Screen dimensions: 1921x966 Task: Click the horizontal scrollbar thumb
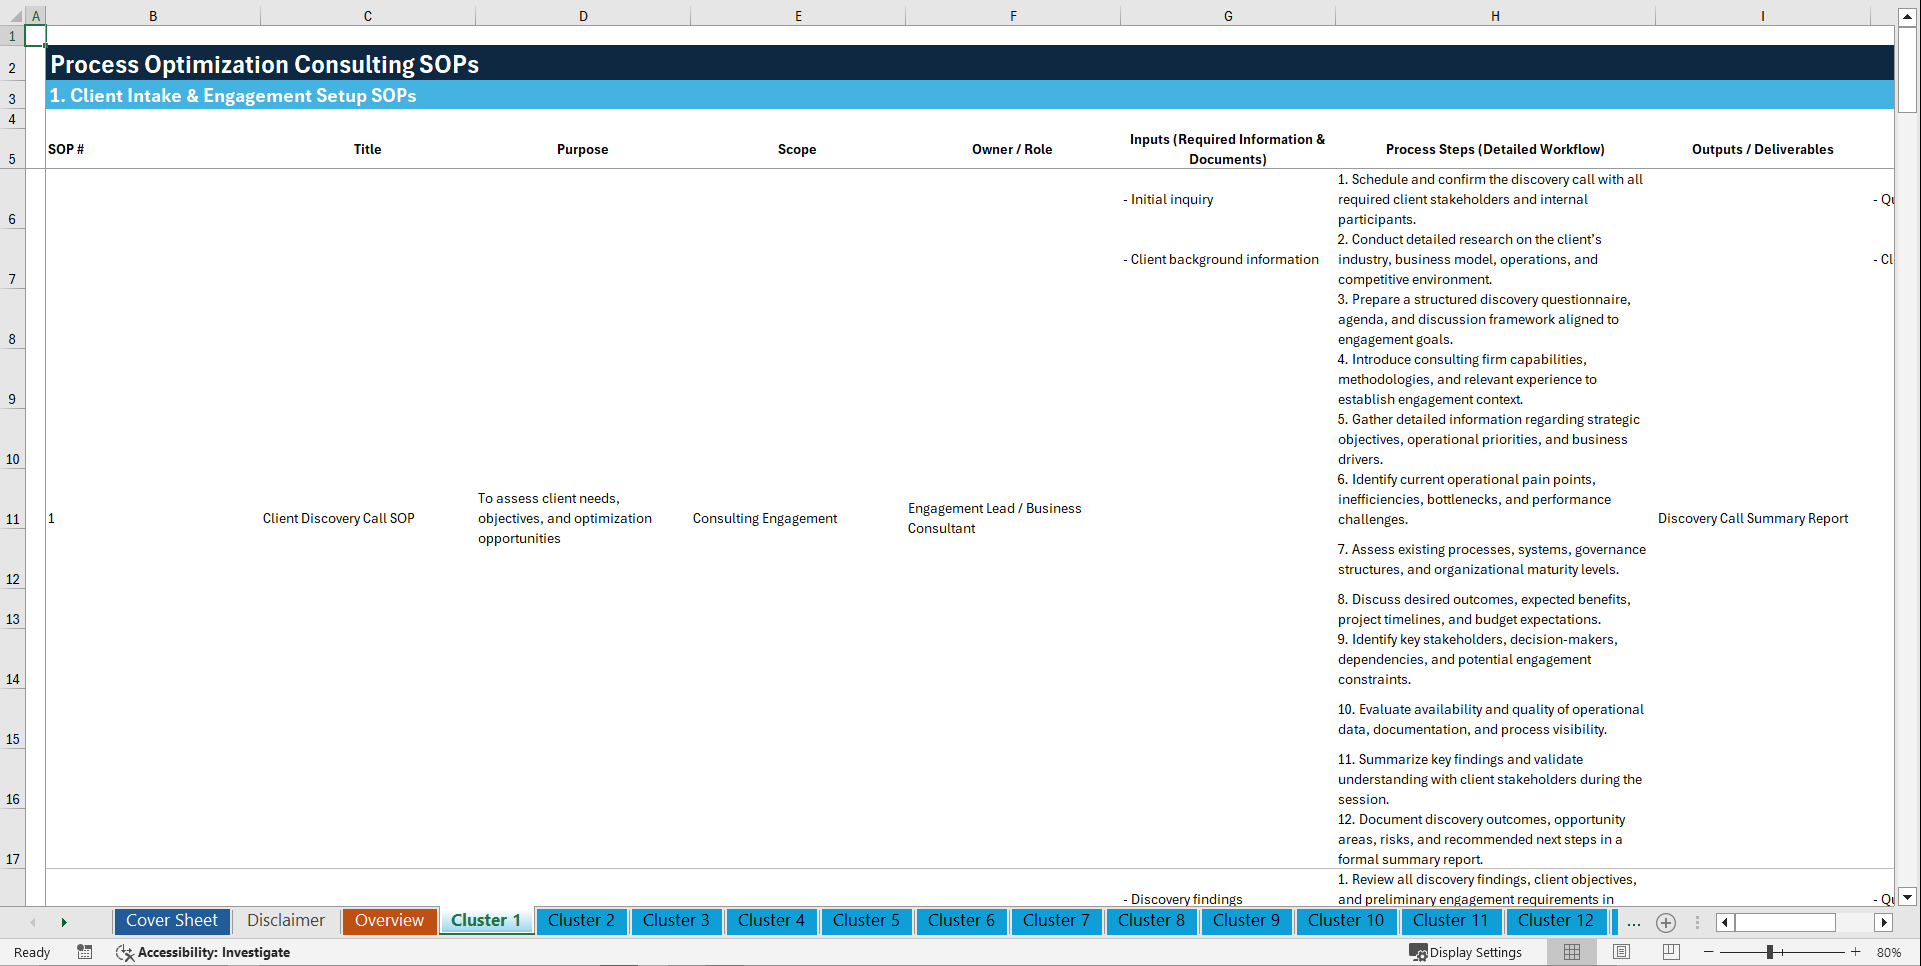(1785, 922)
